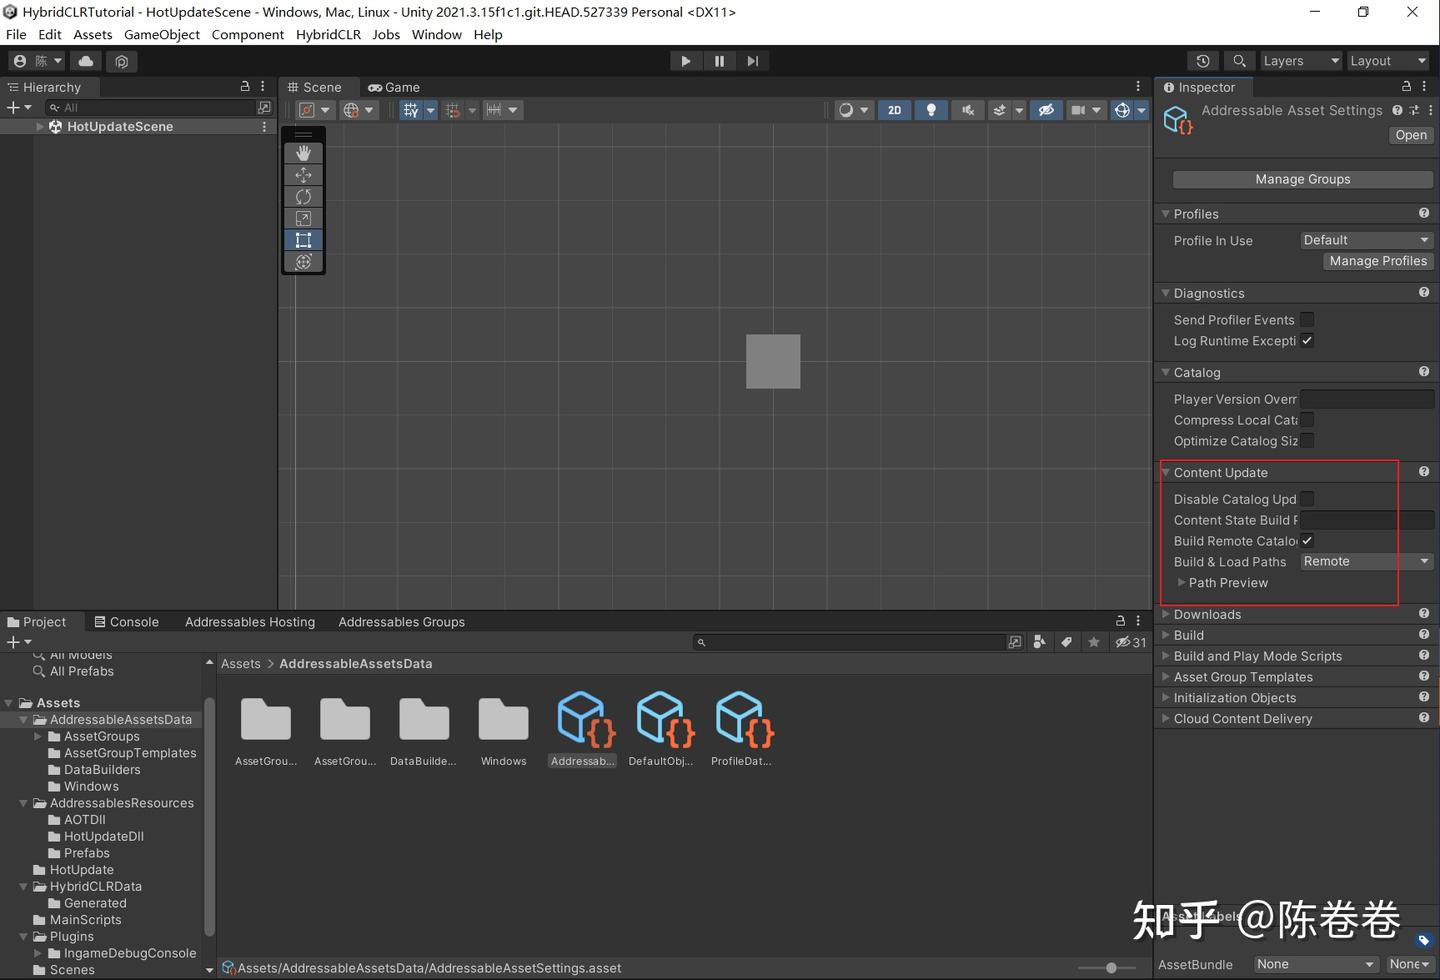Toggle the 2D view mode button

pos(894,110)
